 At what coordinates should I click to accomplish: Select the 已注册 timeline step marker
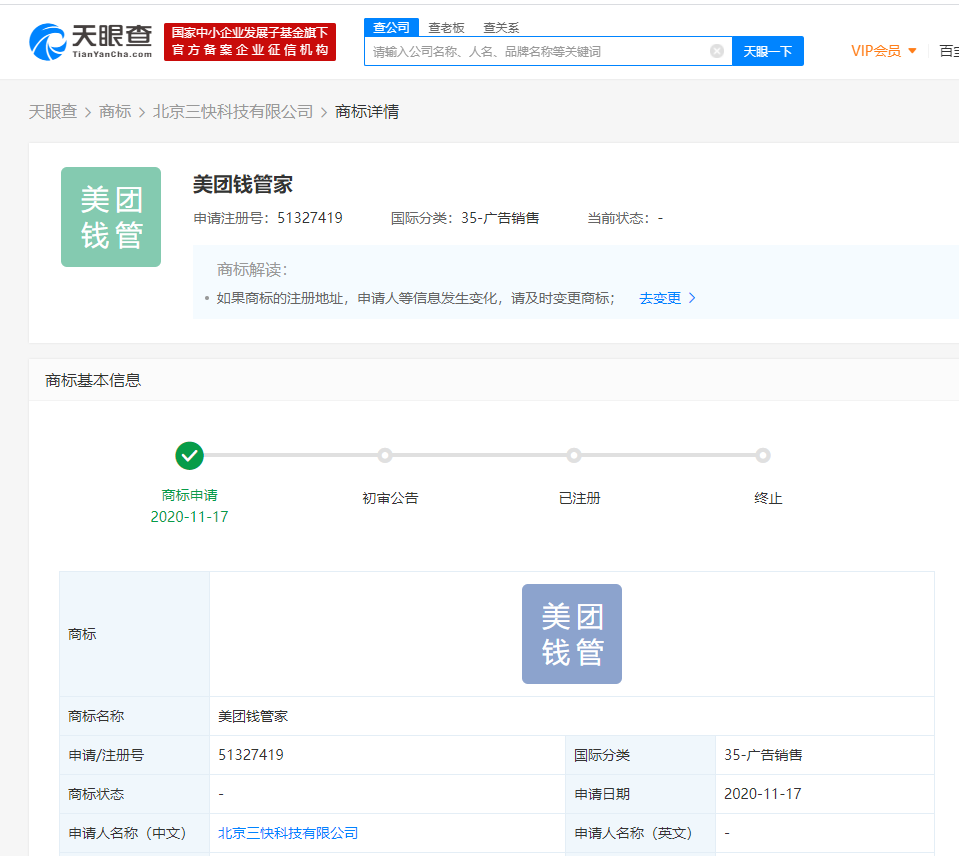pyautogui.click(x=574, y=456)
